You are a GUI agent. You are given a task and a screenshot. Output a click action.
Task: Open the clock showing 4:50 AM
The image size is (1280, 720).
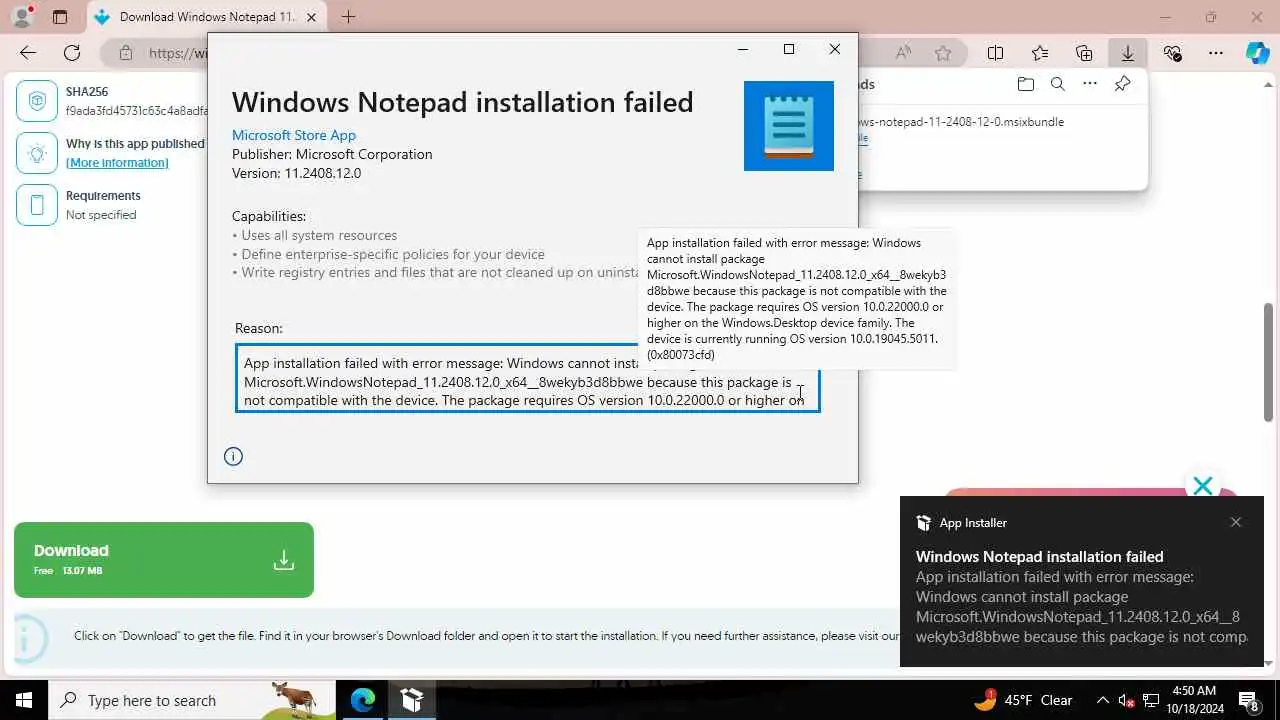[x=1192, y=700]
